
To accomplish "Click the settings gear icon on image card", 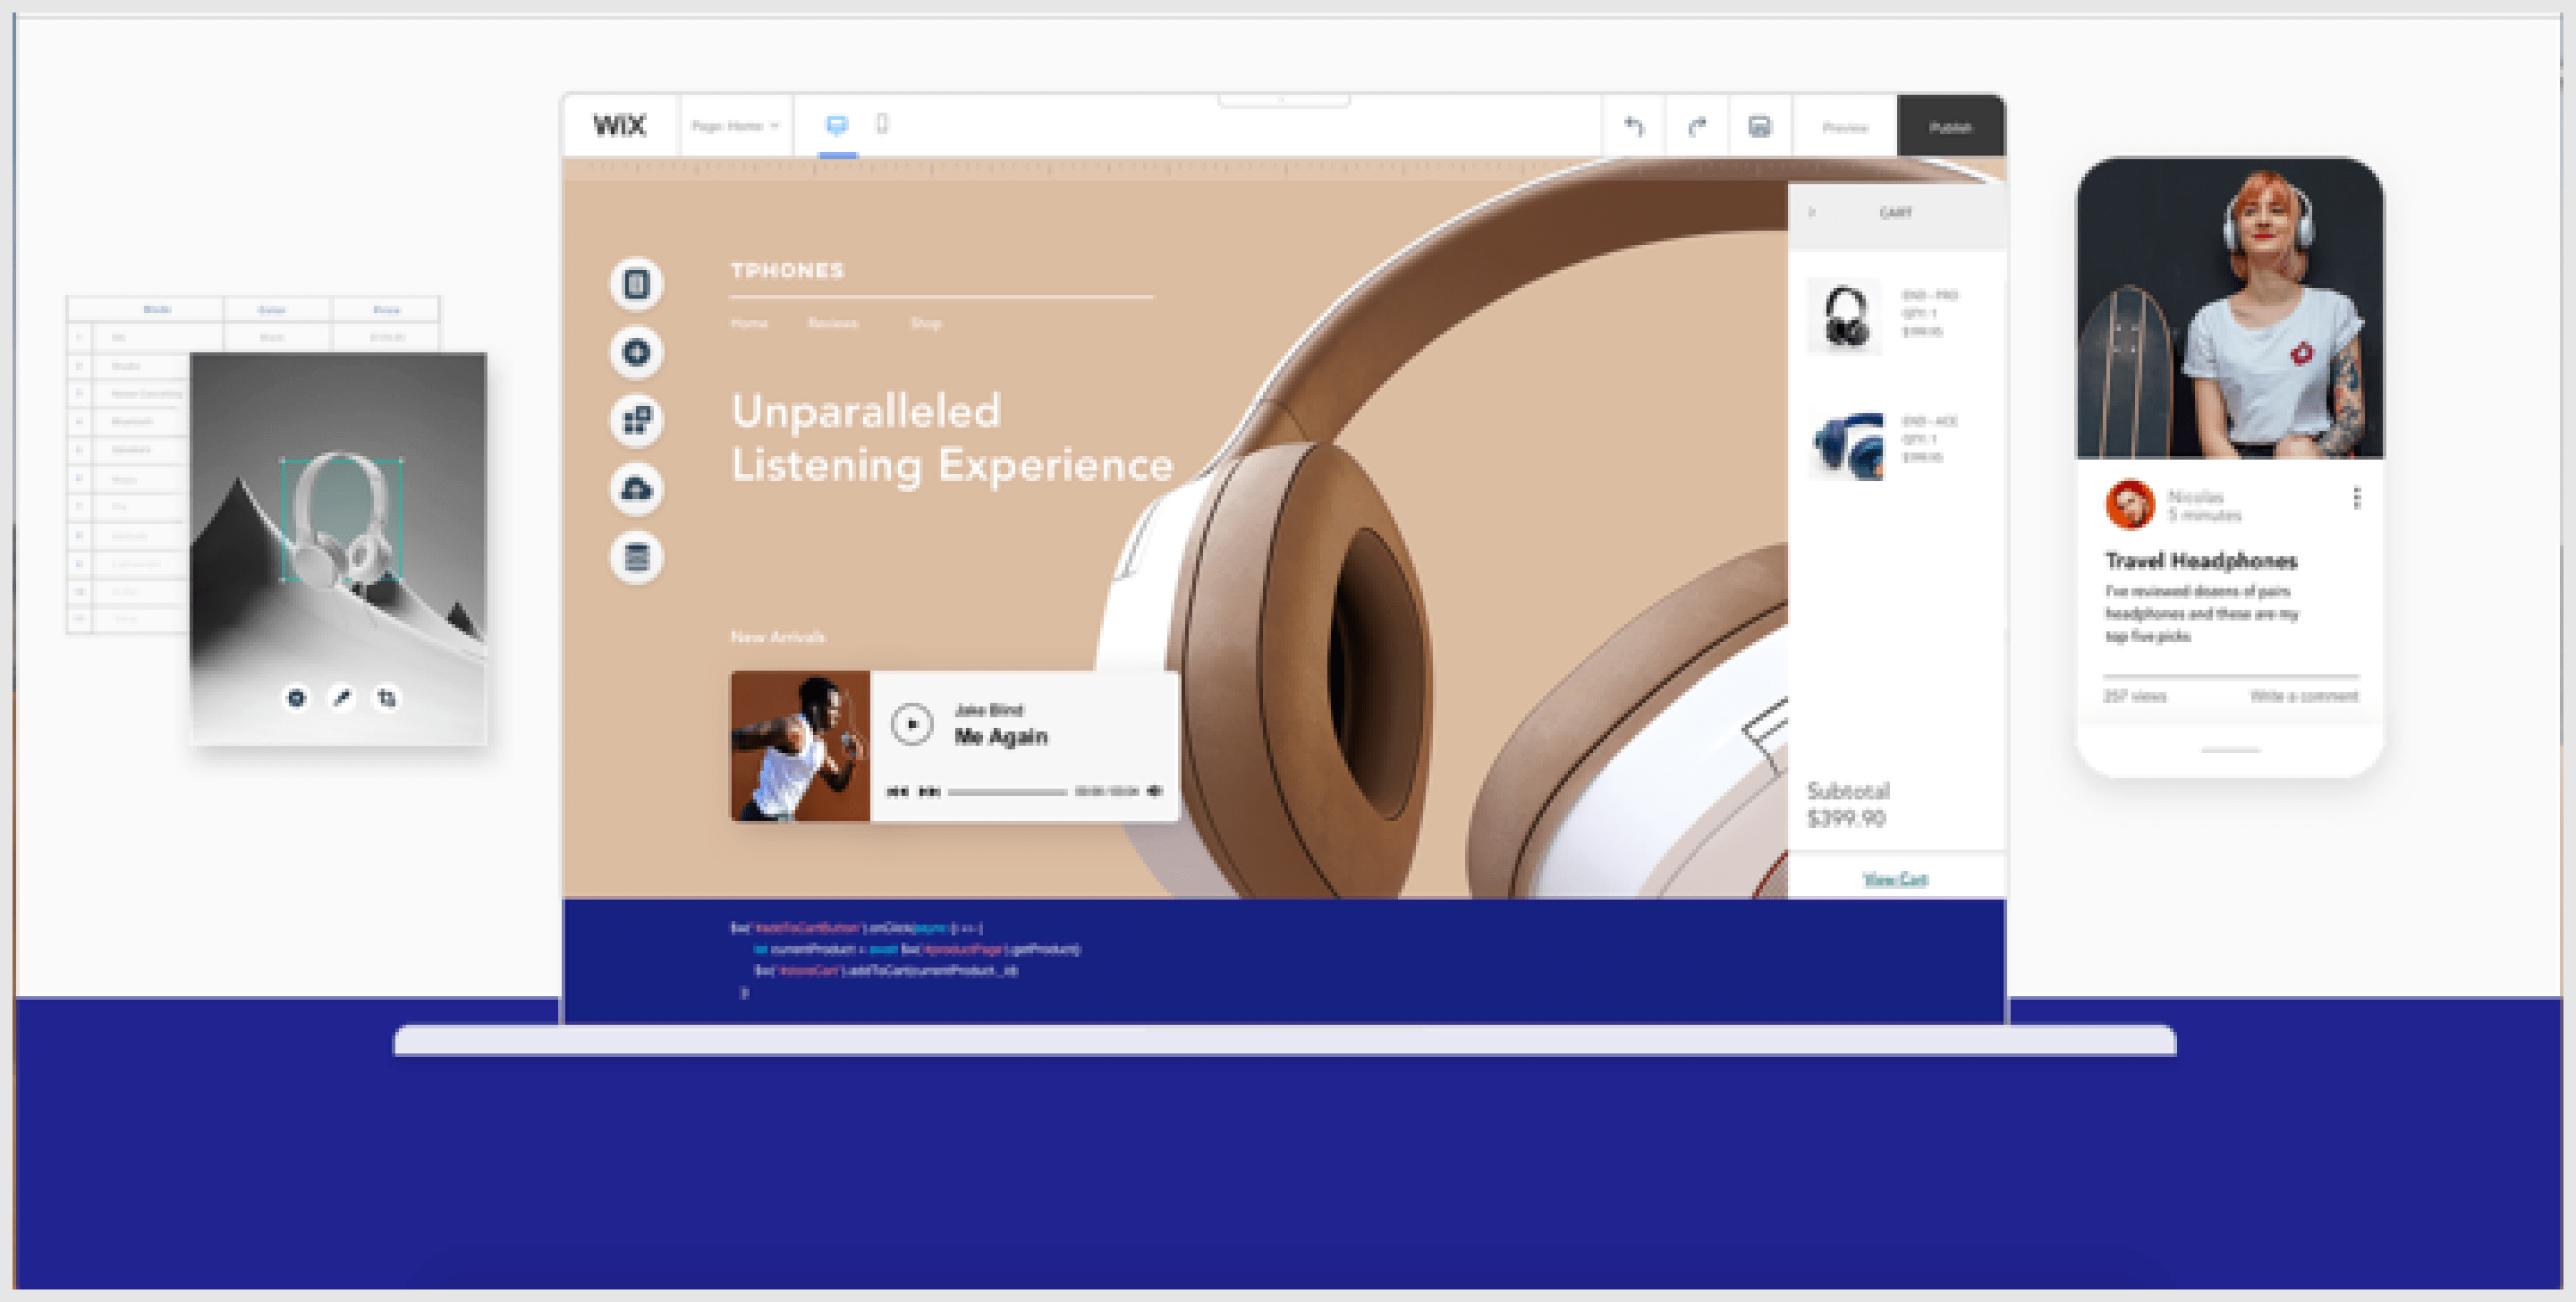I will pos(296,698).
